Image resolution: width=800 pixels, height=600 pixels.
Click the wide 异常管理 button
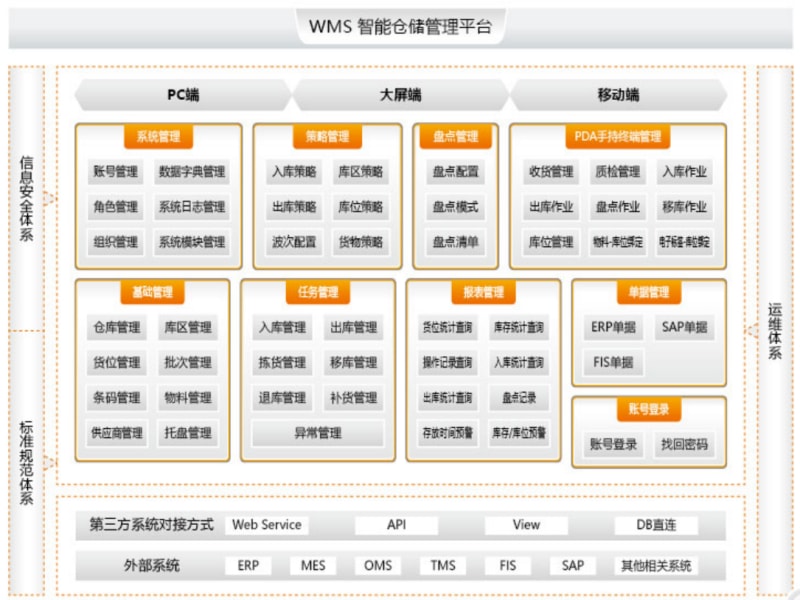(317, 433)
